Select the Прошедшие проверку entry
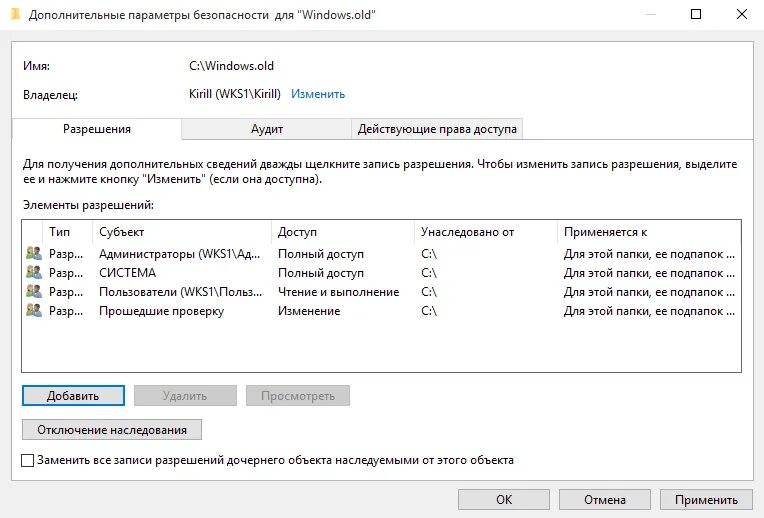Image resolution: width=764 pixels, height=518 pixels. 161,311
